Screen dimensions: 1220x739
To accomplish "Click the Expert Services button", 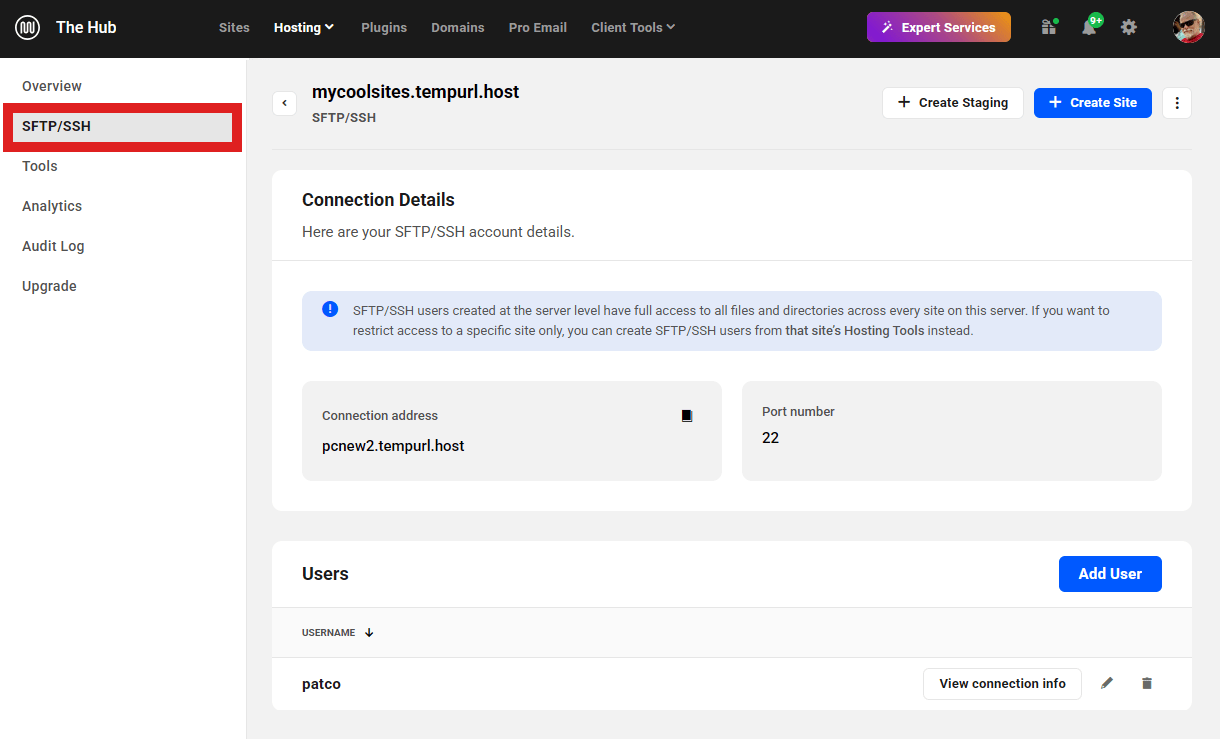I will point(939,27).
